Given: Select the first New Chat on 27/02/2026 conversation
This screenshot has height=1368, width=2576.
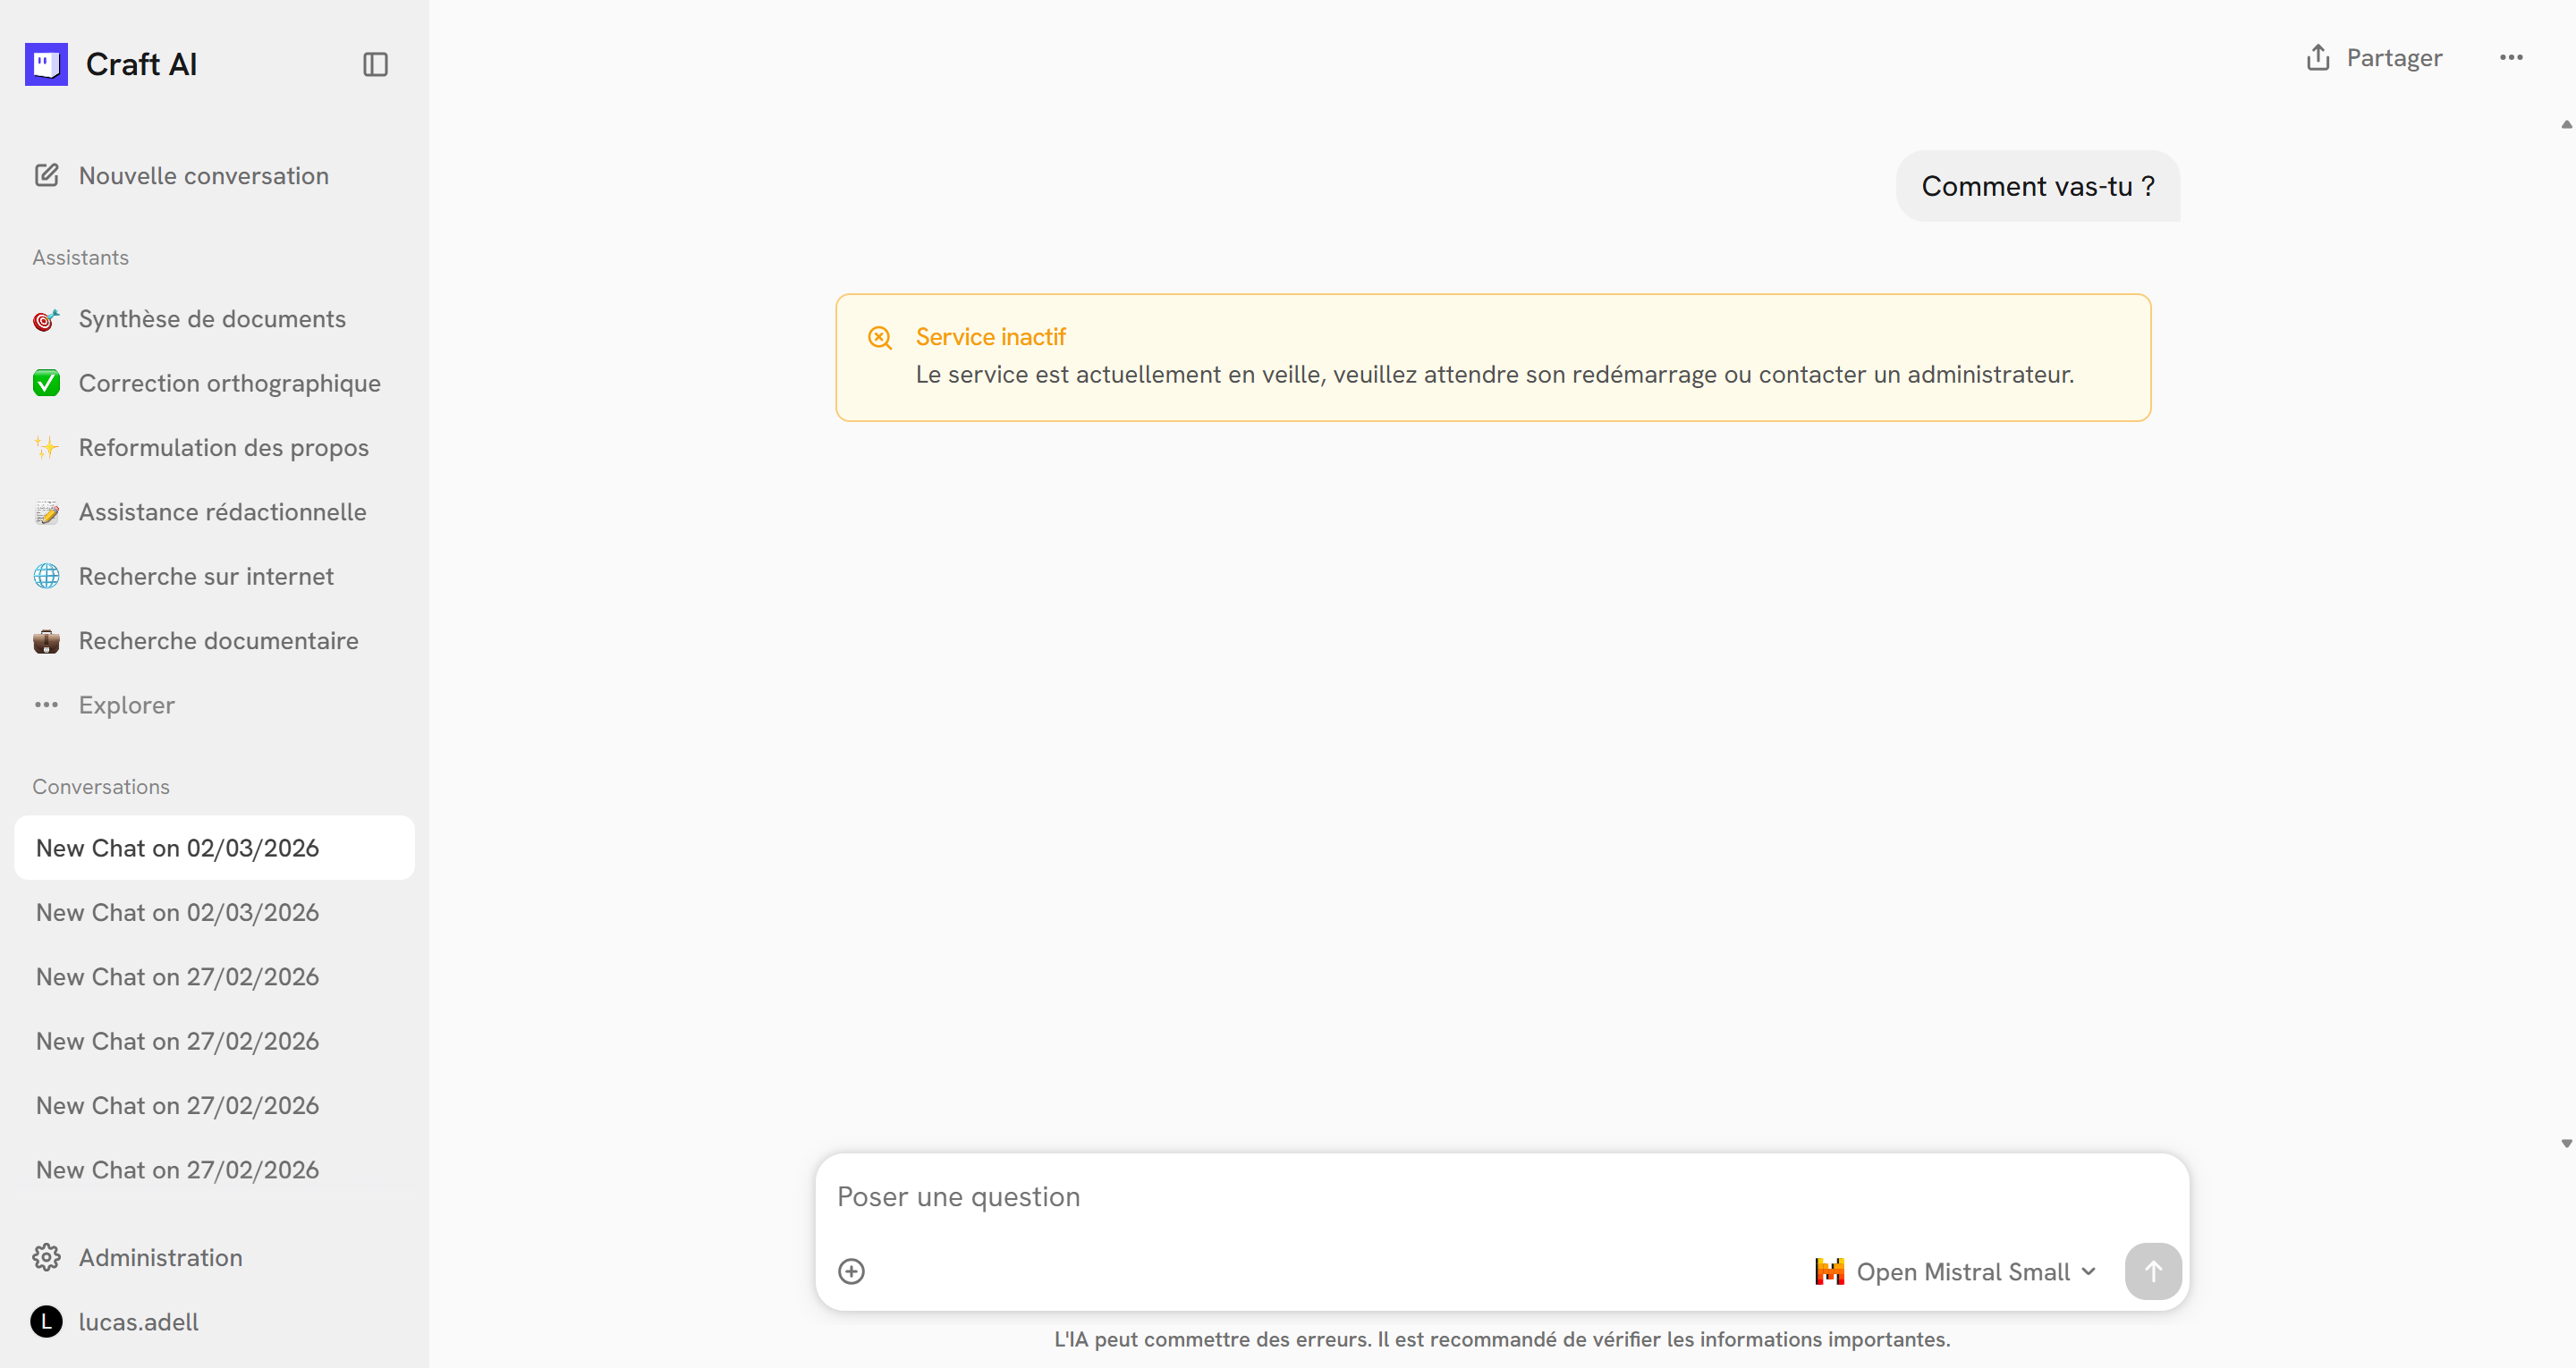Looking at the screenshot, I should 177,977.
